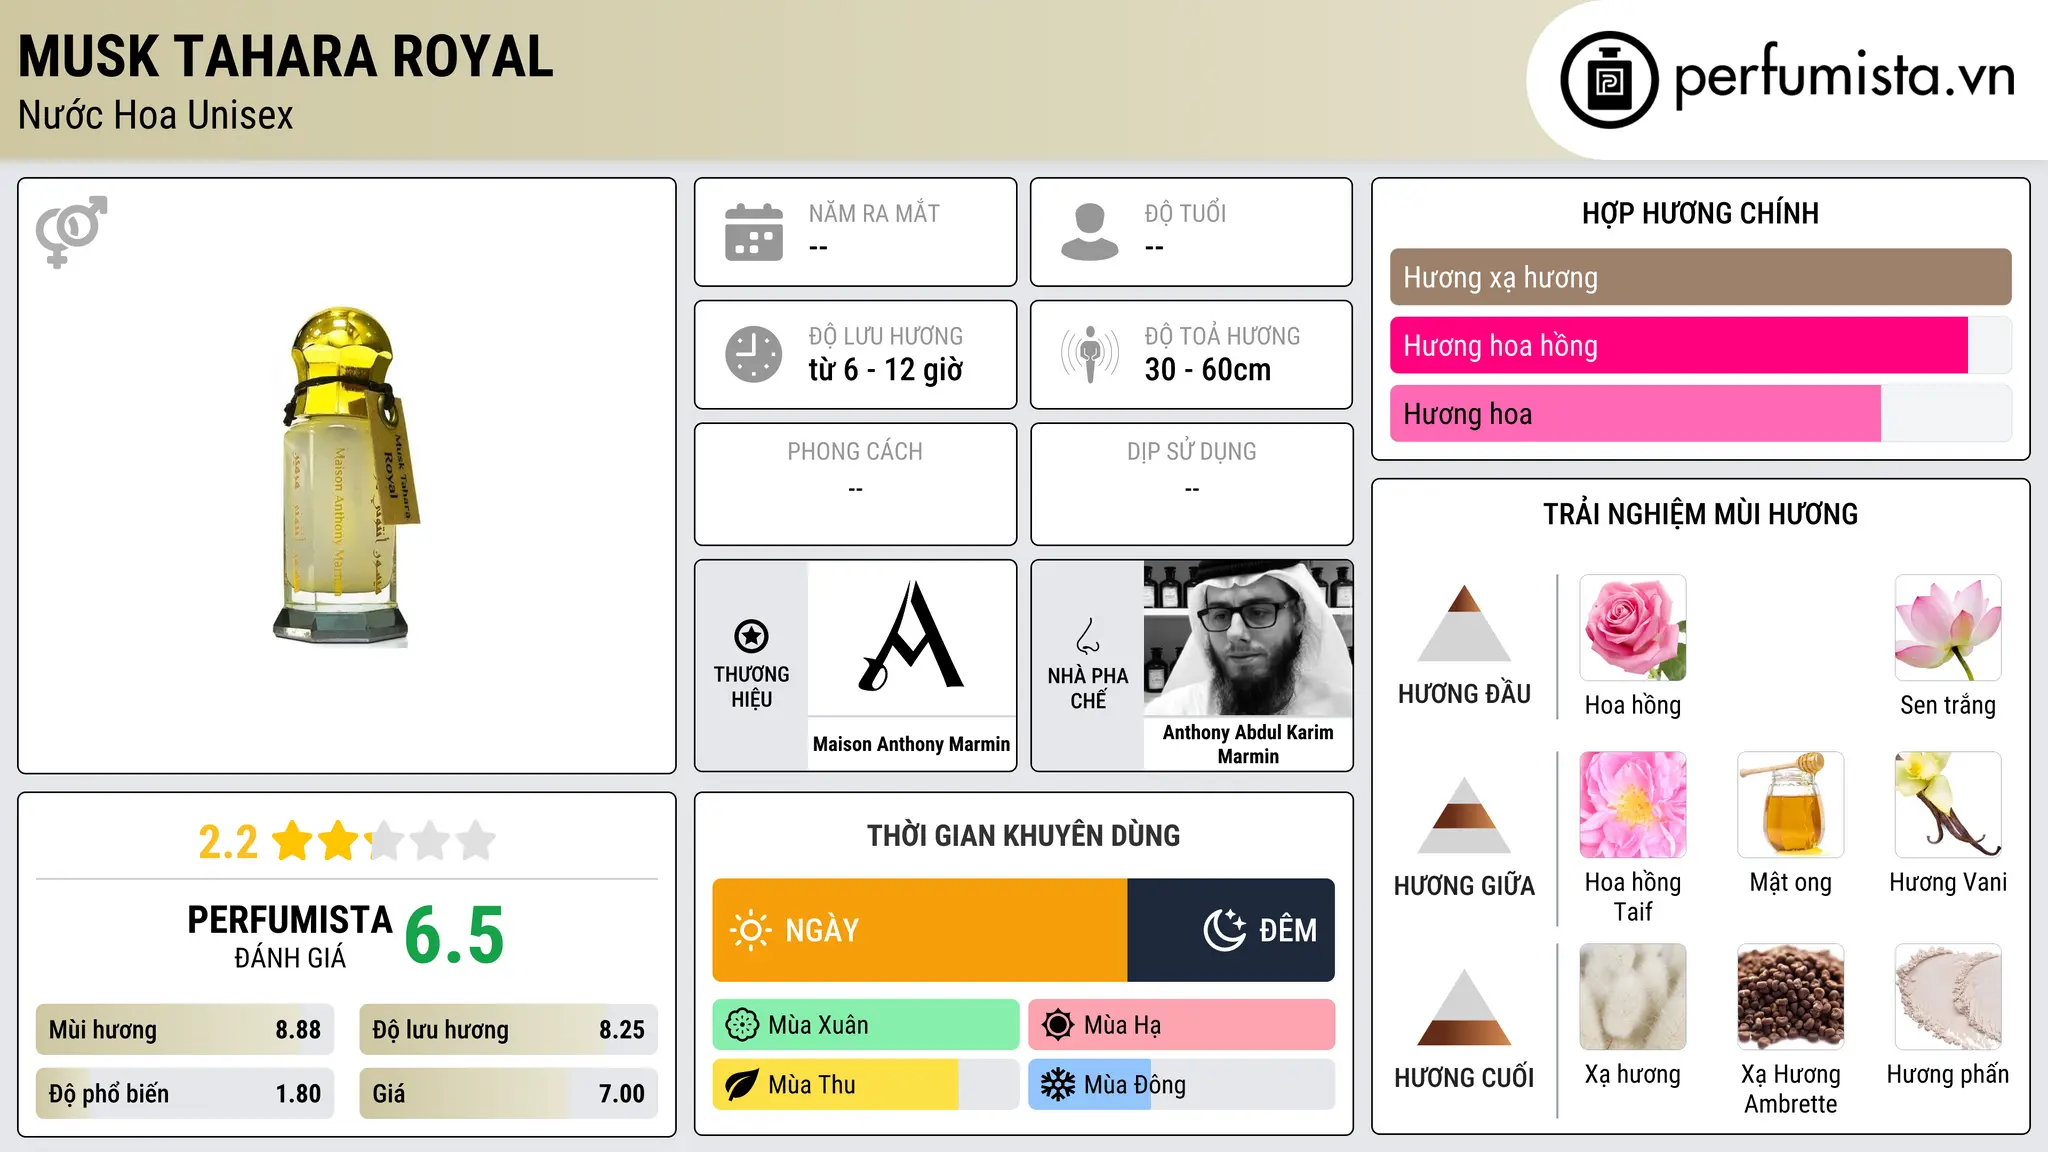Click the Mùa Đông season bar
This screenshot has width=2048, height=1152.
[1181, 1085]
